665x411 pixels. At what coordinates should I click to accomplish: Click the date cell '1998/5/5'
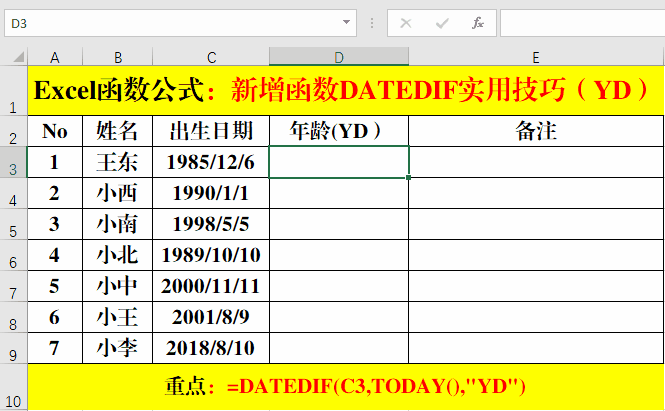click(x=211, y=224)
